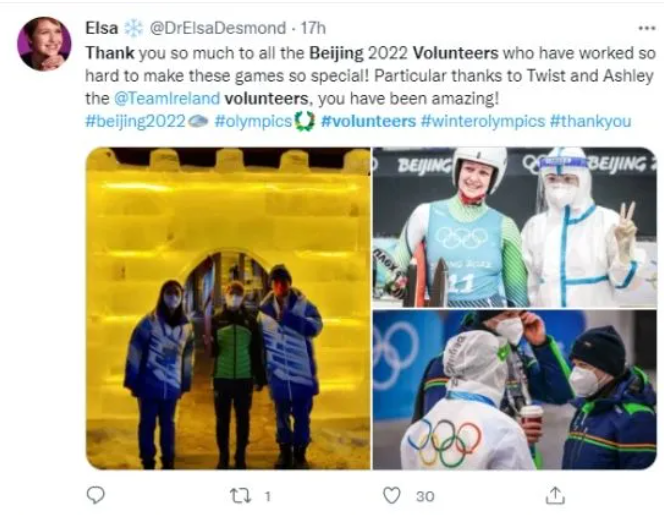The height and width of the screenshot is (515, 664).
Task: View the yellow ice castle photo
Action: pyautogui.click(x=228, y=308)
